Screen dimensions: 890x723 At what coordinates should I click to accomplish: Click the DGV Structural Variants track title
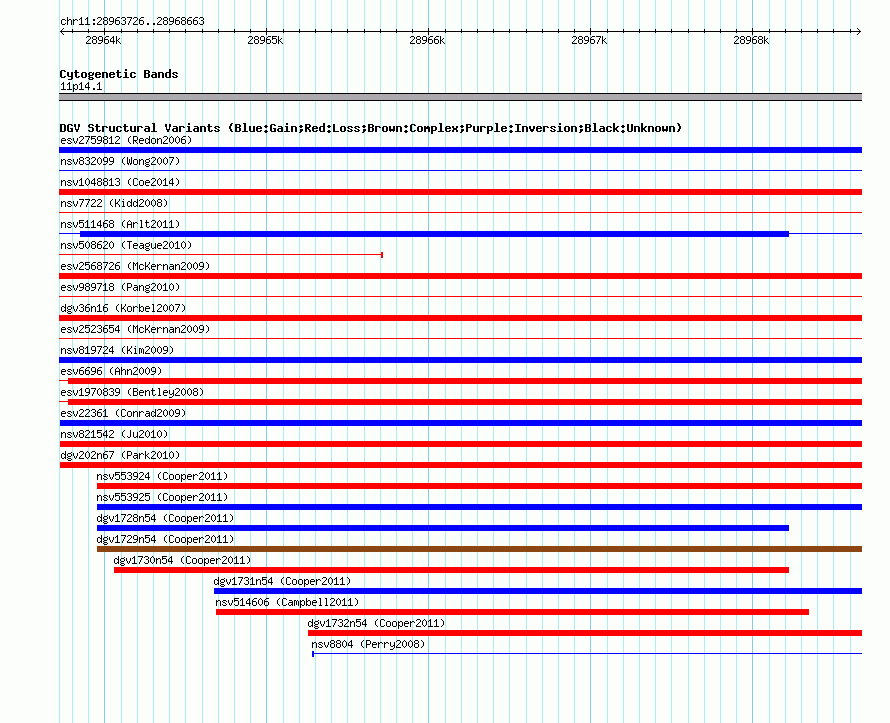click(x=371, y=128)
